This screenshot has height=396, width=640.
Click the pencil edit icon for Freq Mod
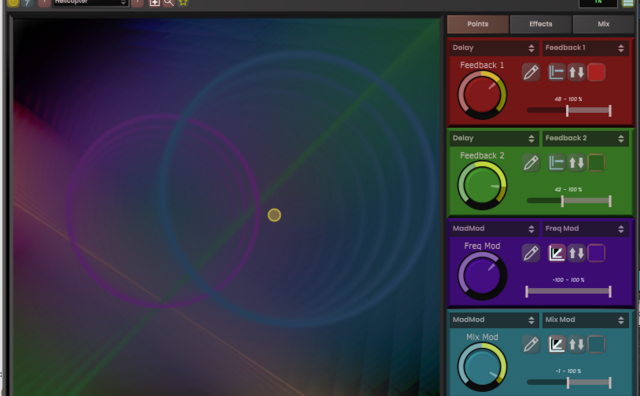click(531, 253)
